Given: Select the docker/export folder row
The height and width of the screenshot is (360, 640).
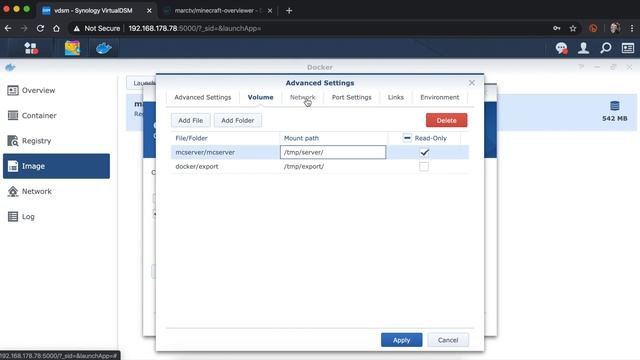Looking at the screenshot, I should point(320,167).
